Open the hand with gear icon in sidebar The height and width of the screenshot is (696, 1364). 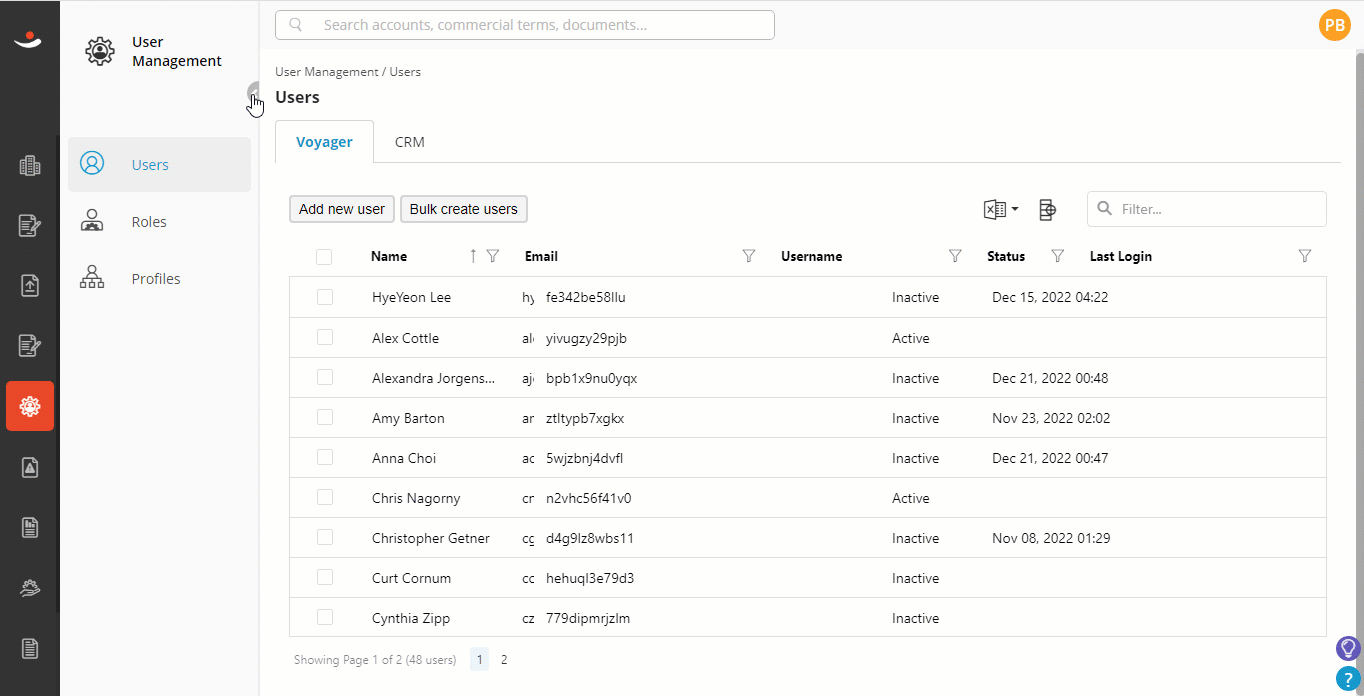(30, 588)
